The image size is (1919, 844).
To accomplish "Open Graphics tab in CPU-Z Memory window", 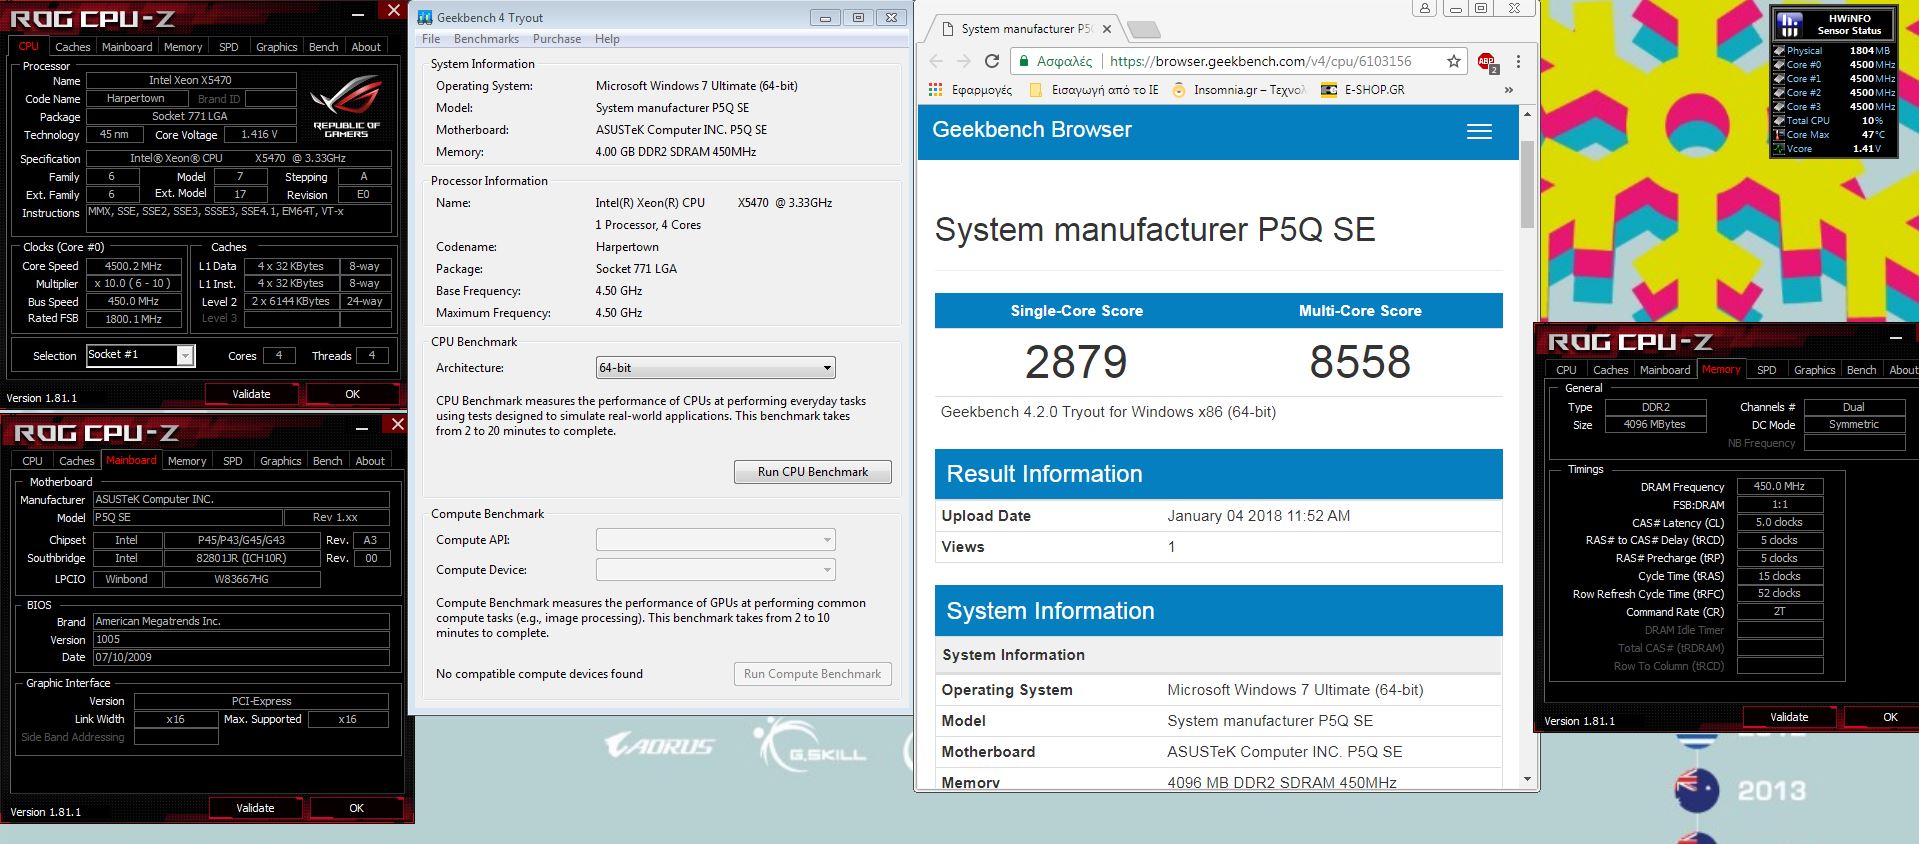I will pyautogui.click(x=1814, y=370).
